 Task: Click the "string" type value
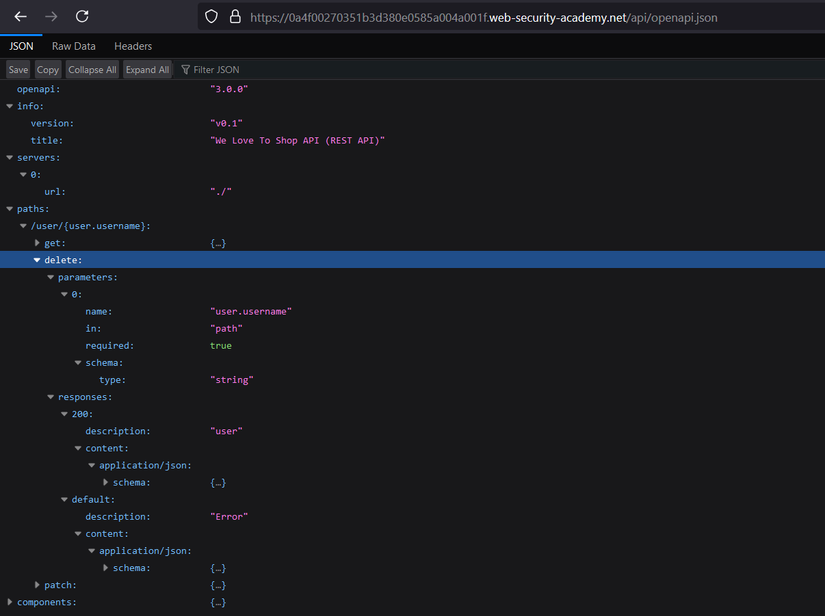[x=232, y=380]
